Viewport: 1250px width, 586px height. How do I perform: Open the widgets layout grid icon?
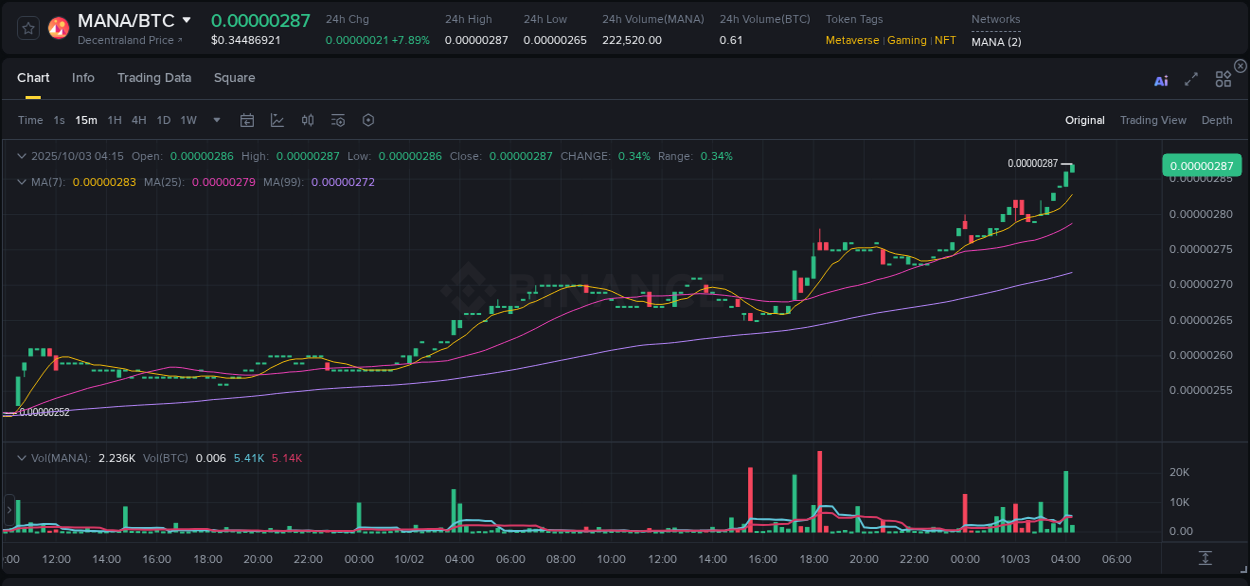click(x=1223, y=79)
